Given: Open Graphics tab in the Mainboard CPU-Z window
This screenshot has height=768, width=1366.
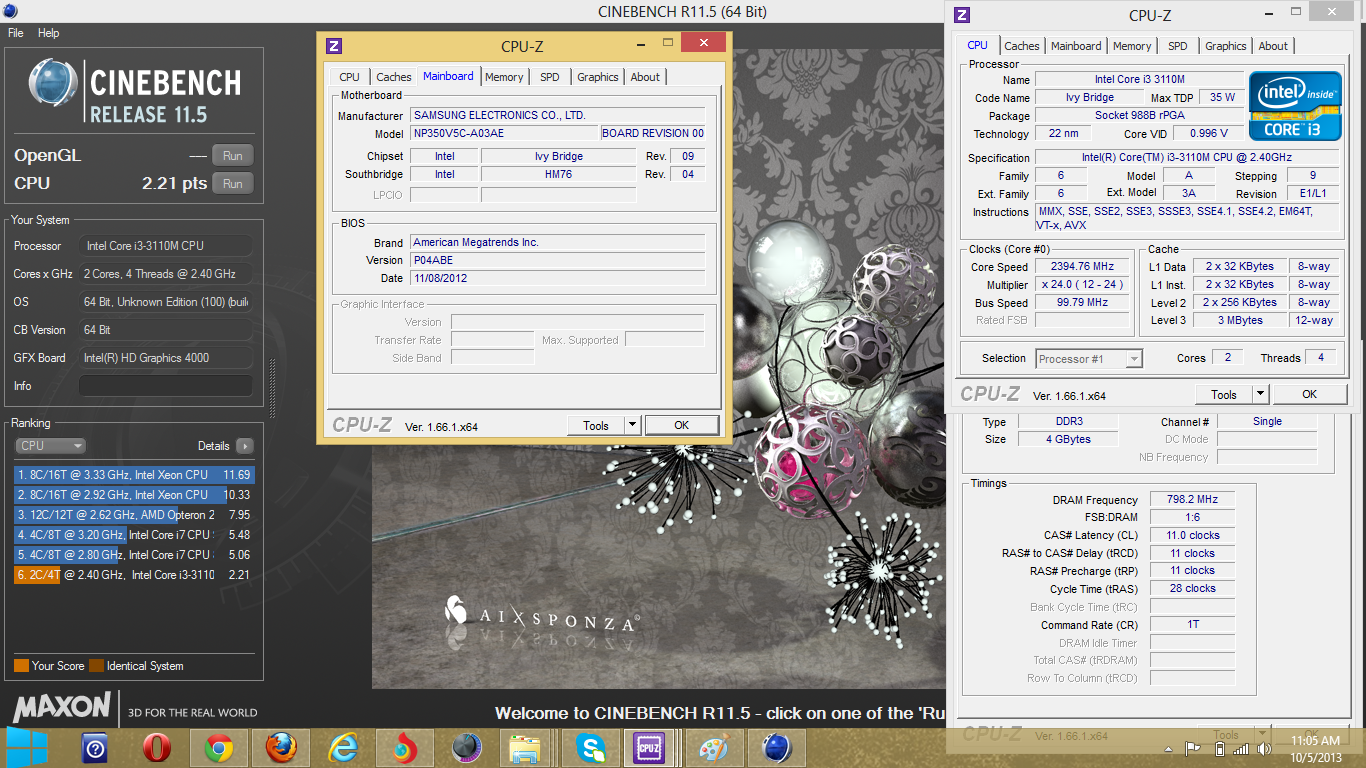Looking at the screenshot, I should coord(598,77).
